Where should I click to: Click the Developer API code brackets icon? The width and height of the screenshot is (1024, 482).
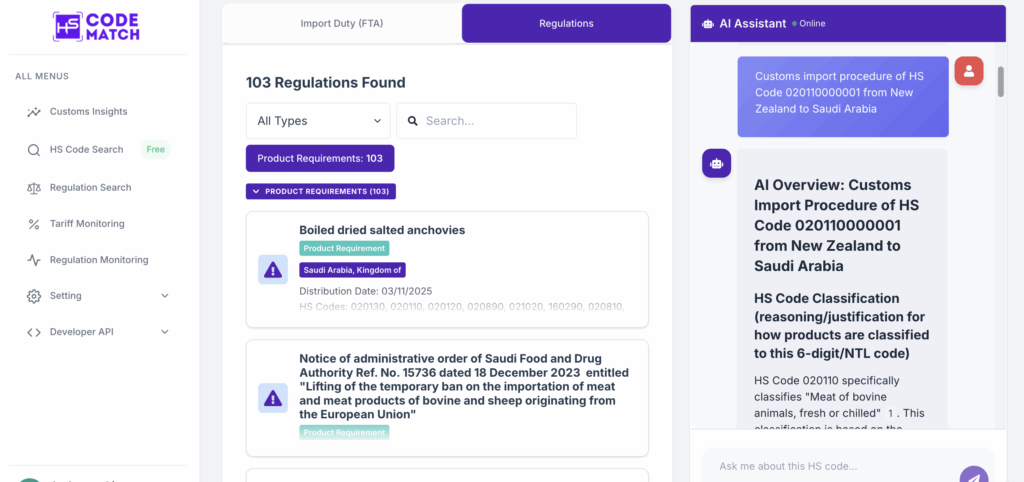(33, 332)
